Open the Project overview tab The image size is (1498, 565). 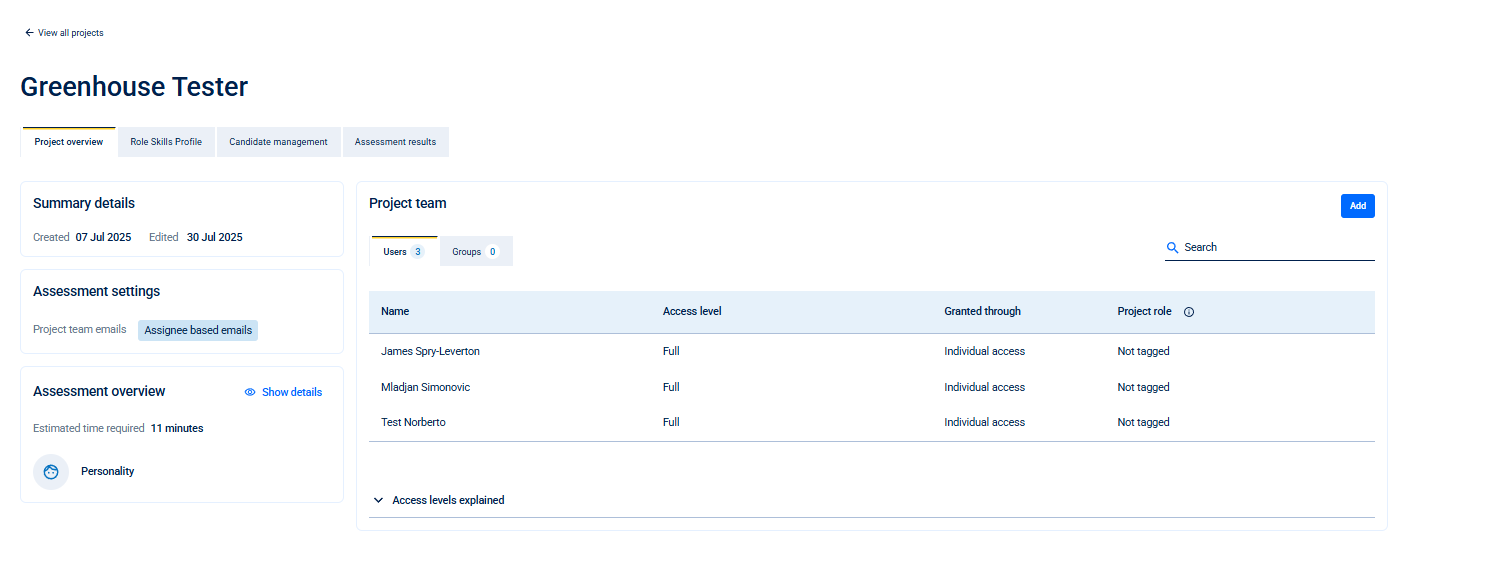point(69,142)
